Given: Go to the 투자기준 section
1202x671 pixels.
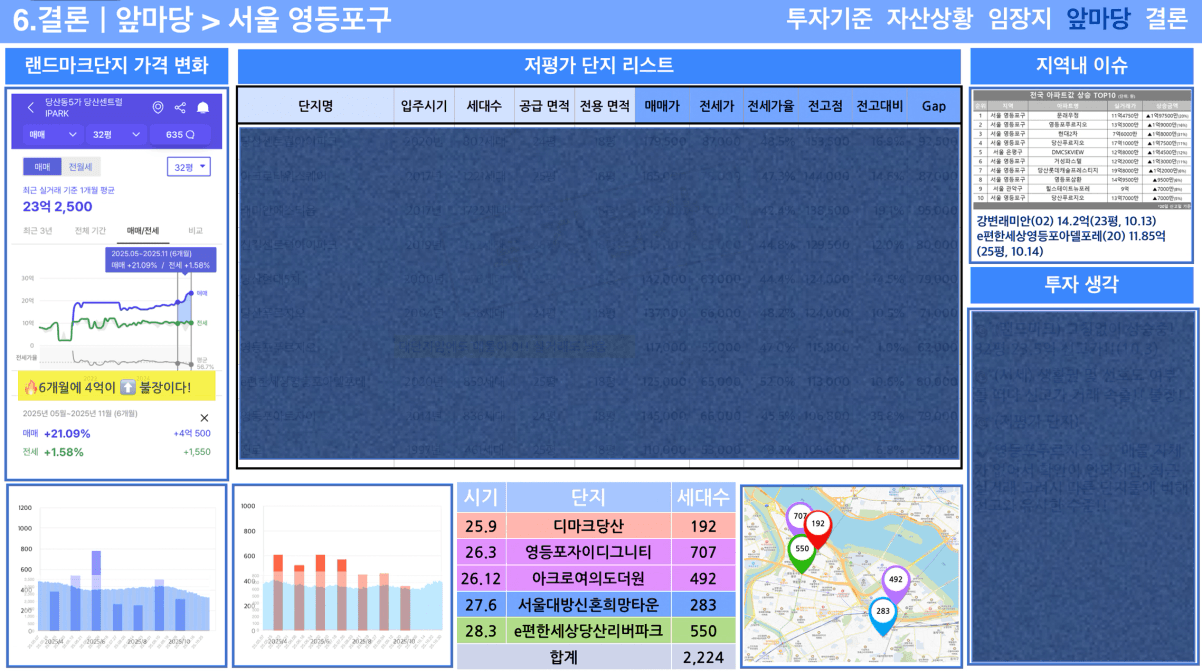Looking at the screenshot, I should pos(829,18).
